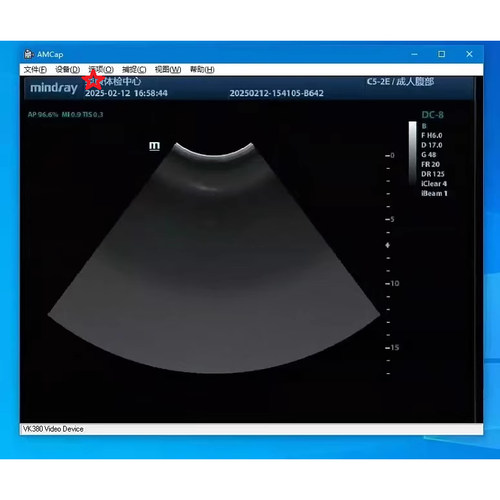Click the F H6.0 frequency parameter

pos(432,135)
